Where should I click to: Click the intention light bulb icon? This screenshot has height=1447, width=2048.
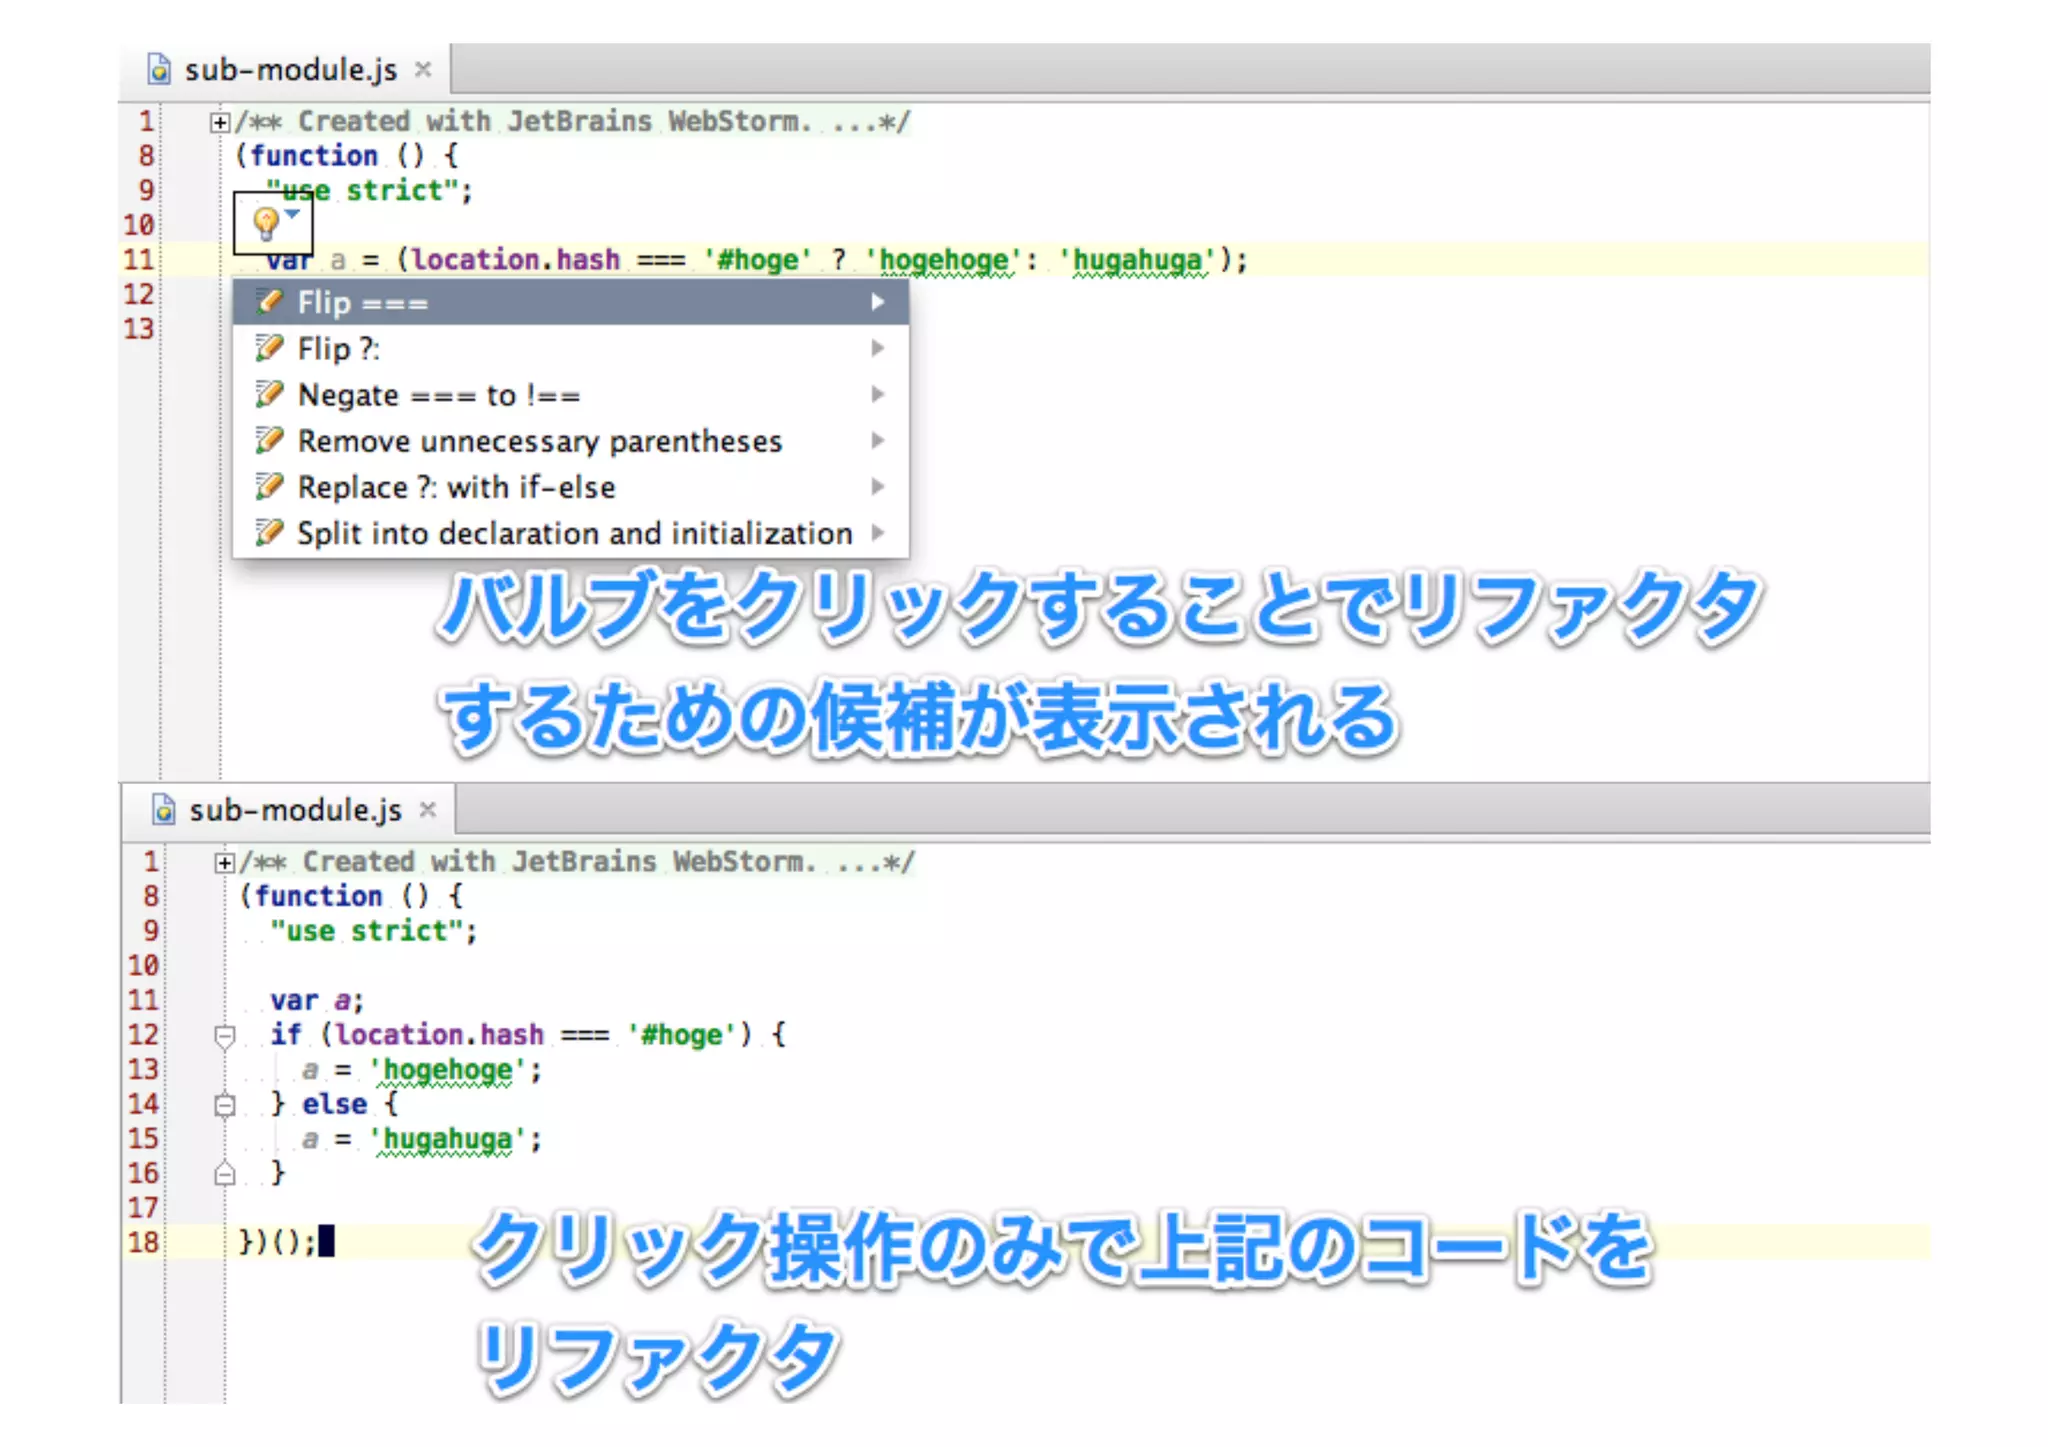(265, 223)
